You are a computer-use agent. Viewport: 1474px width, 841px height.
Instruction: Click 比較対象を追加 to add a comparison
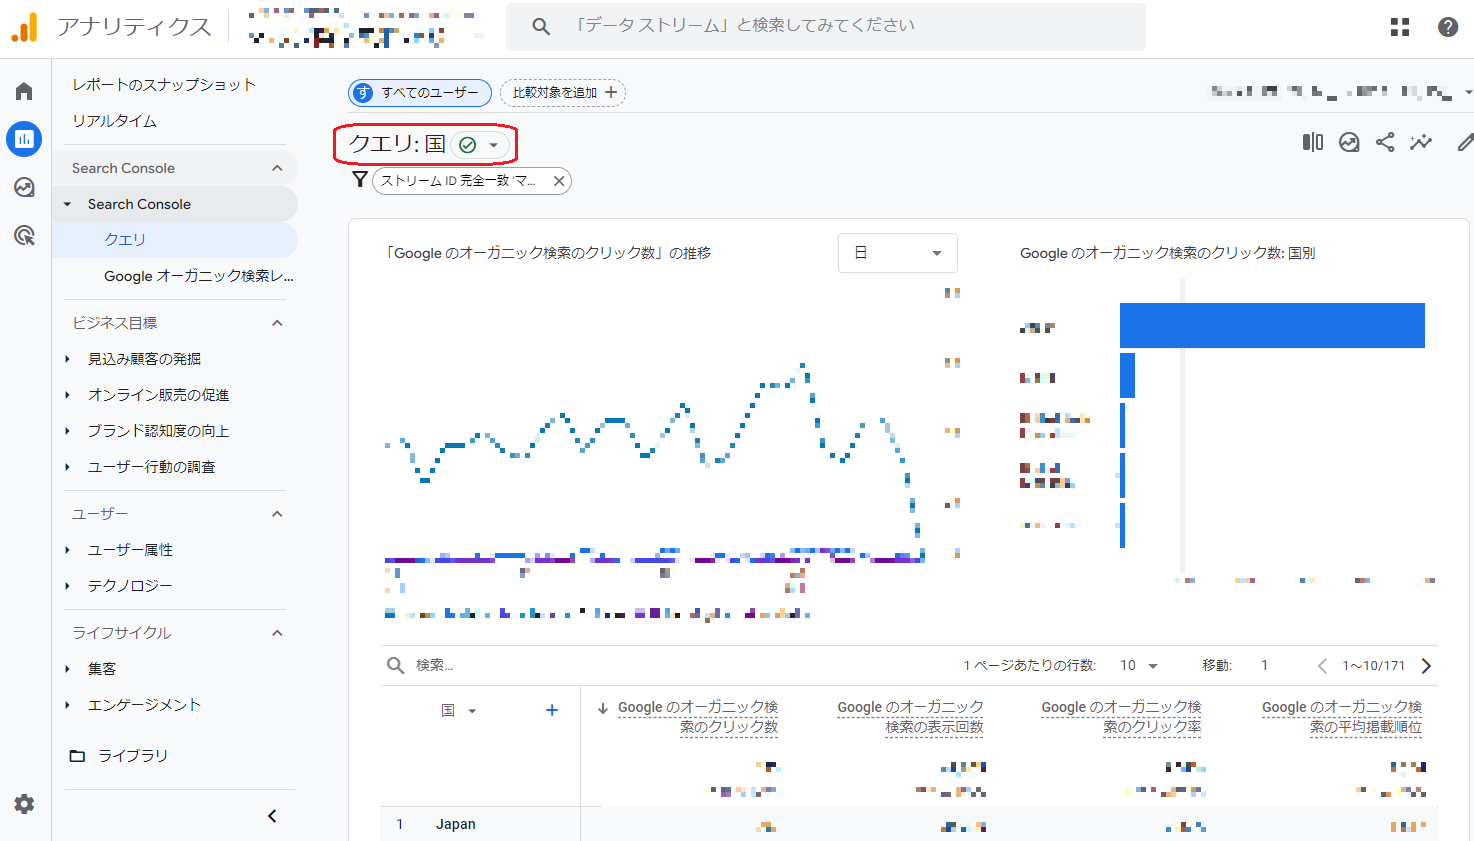click(x=562, y=92)
